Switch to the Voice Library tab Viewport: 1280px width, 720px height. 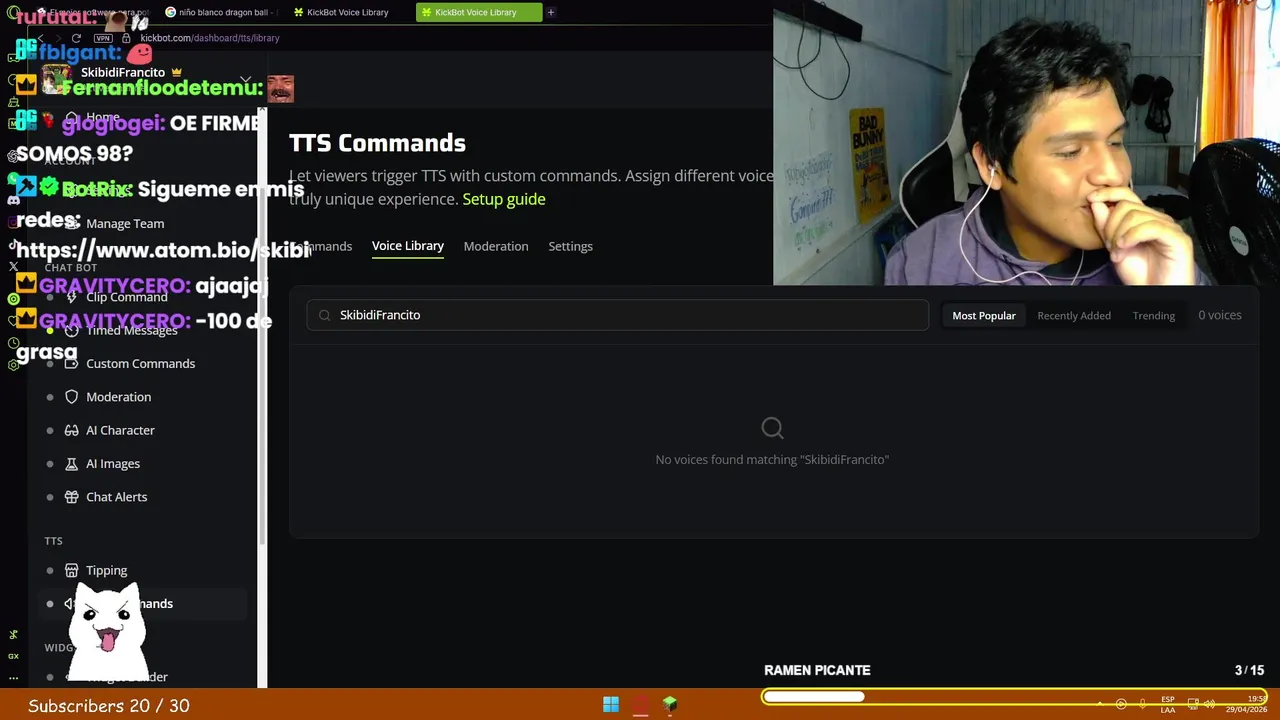408,246
